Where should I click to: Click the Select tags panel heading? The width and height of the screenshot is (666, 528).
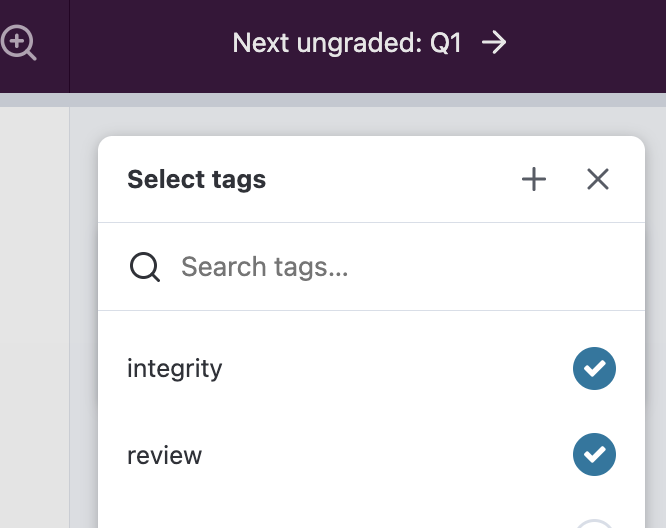197,180
